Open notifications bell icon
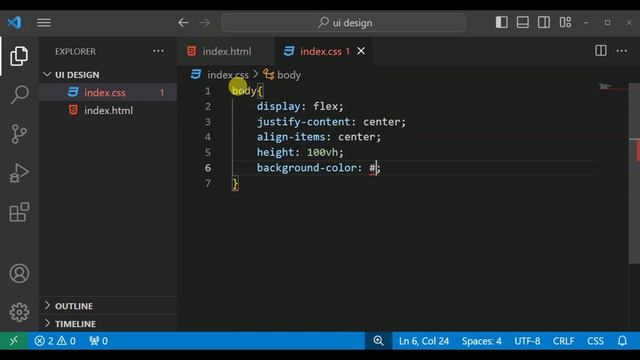 pos(622,341)
